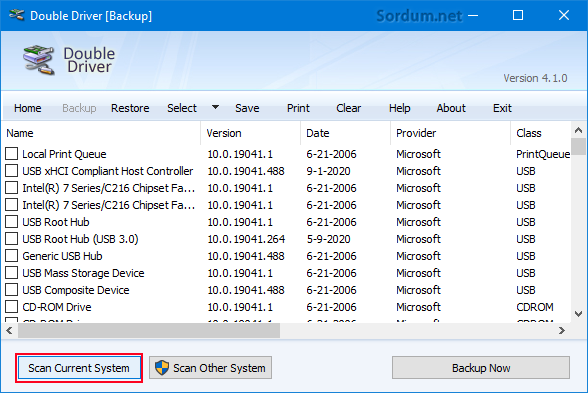This screenshot has width=588, height=393.
Task: Click the Double Driver logo icon
Action: tap(39, 60)
